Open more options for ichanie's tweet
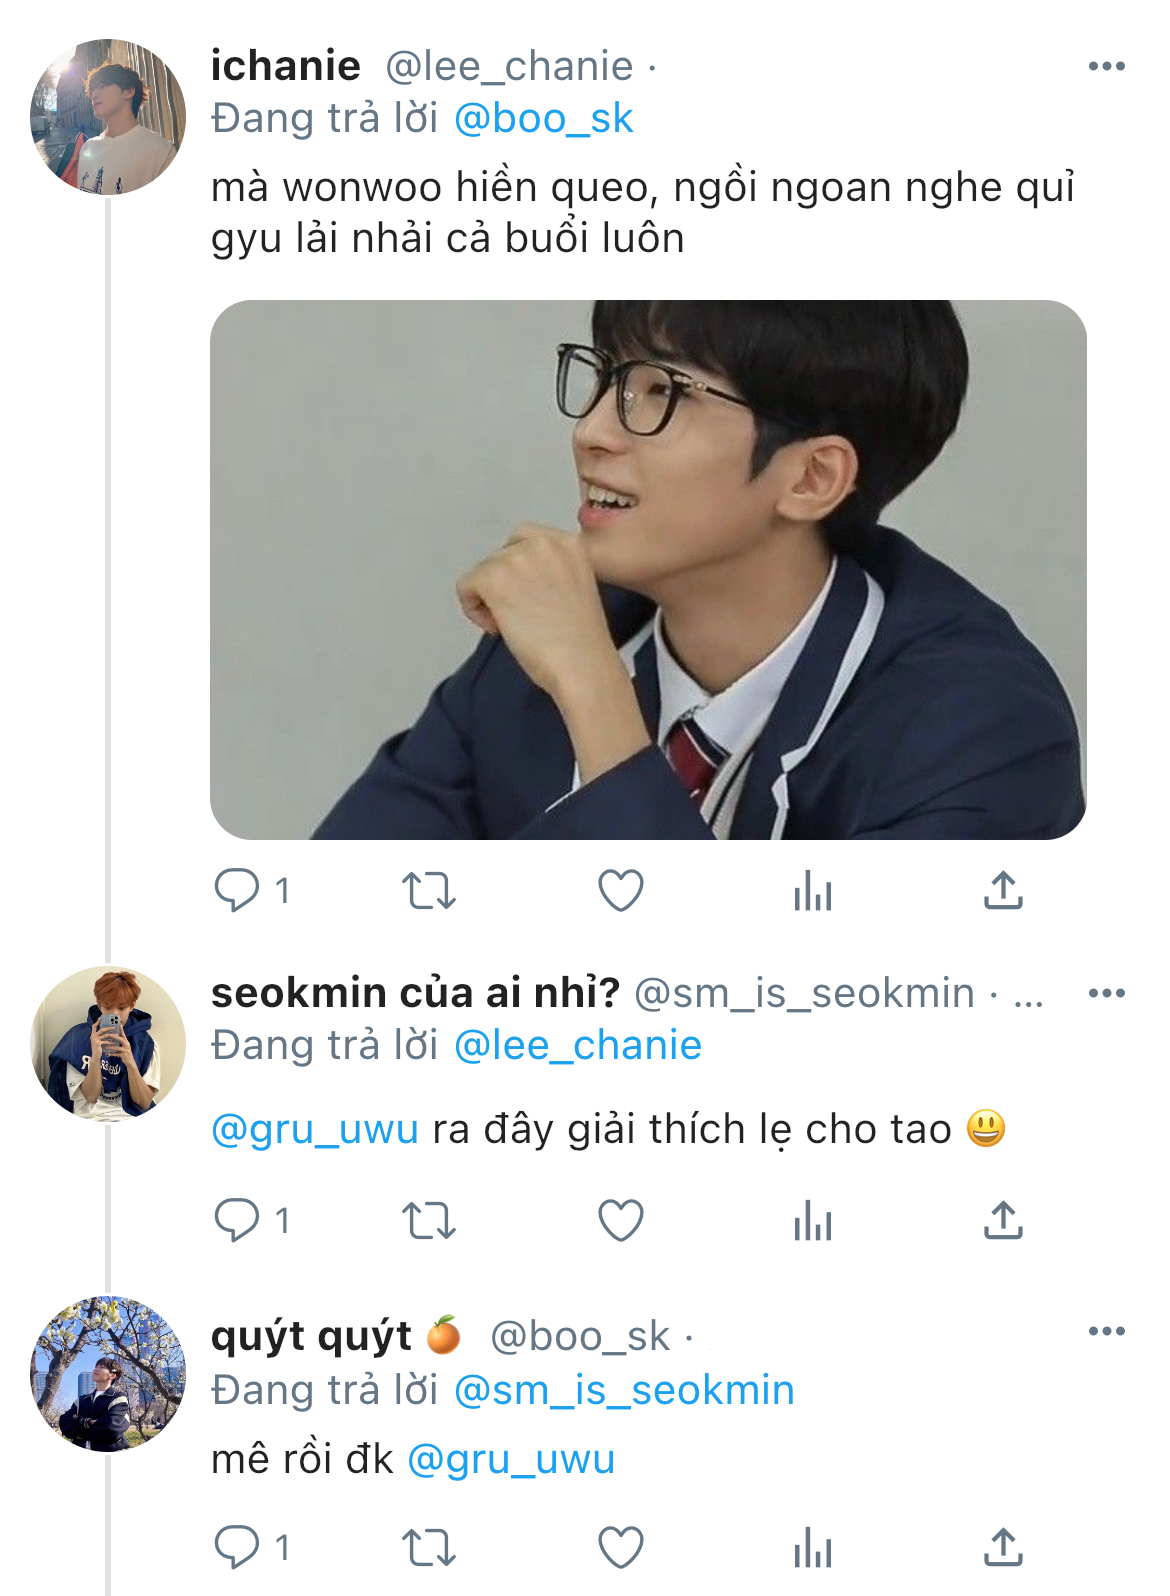Screen dimensions: 1170x1596 [x=1107, y=66]
